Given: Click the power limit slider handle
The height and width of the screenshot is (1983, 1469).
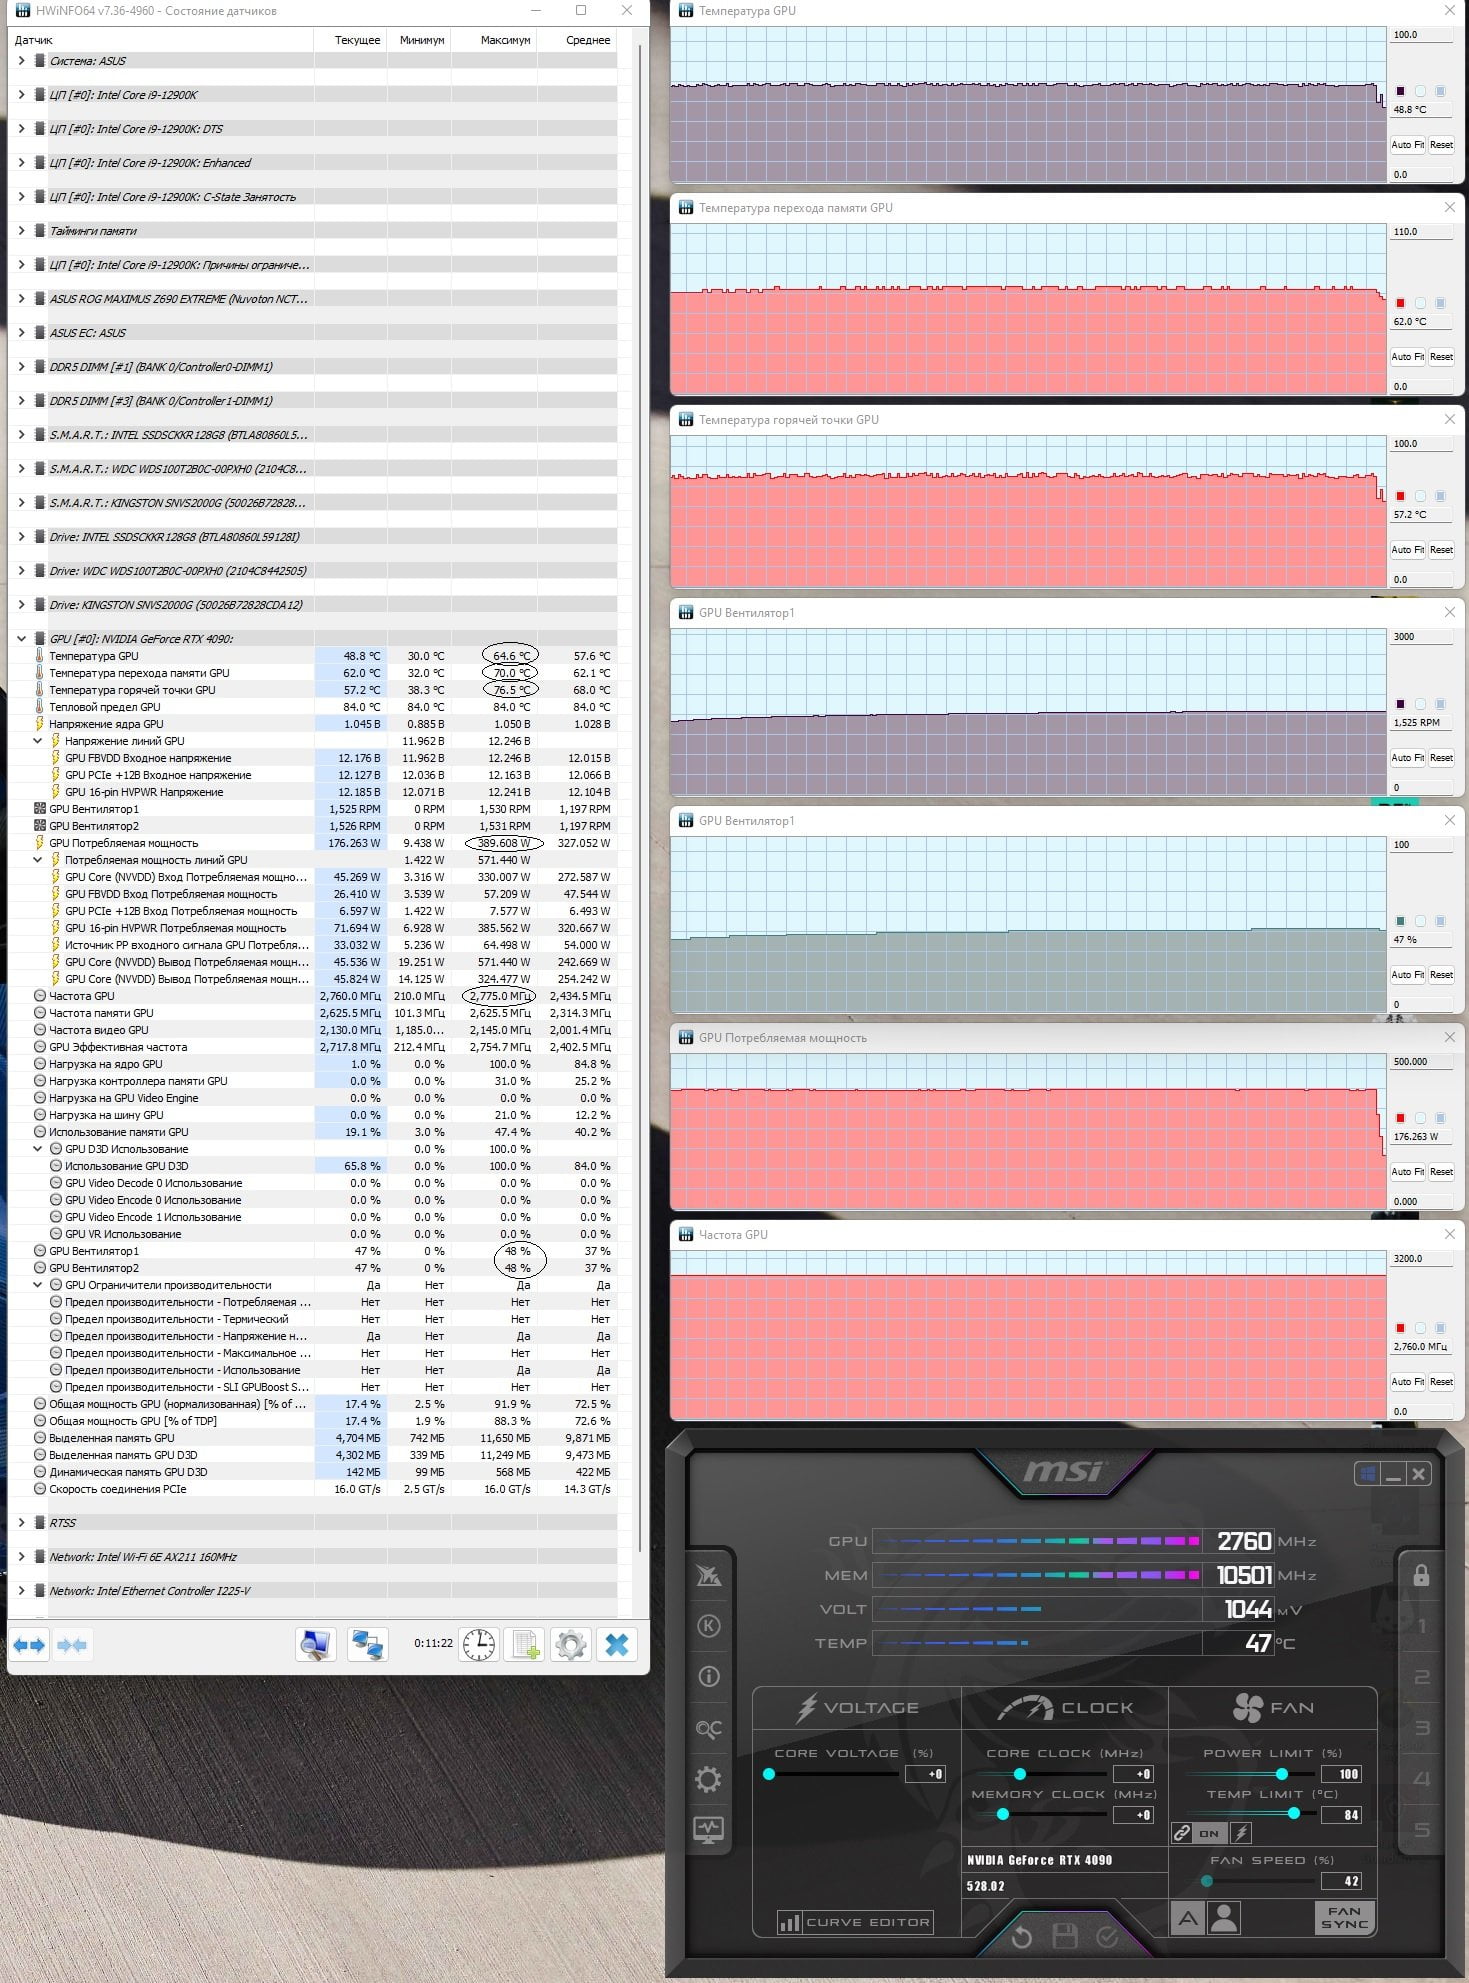Looking at the screenshot, I should tap(1282, 1774).
